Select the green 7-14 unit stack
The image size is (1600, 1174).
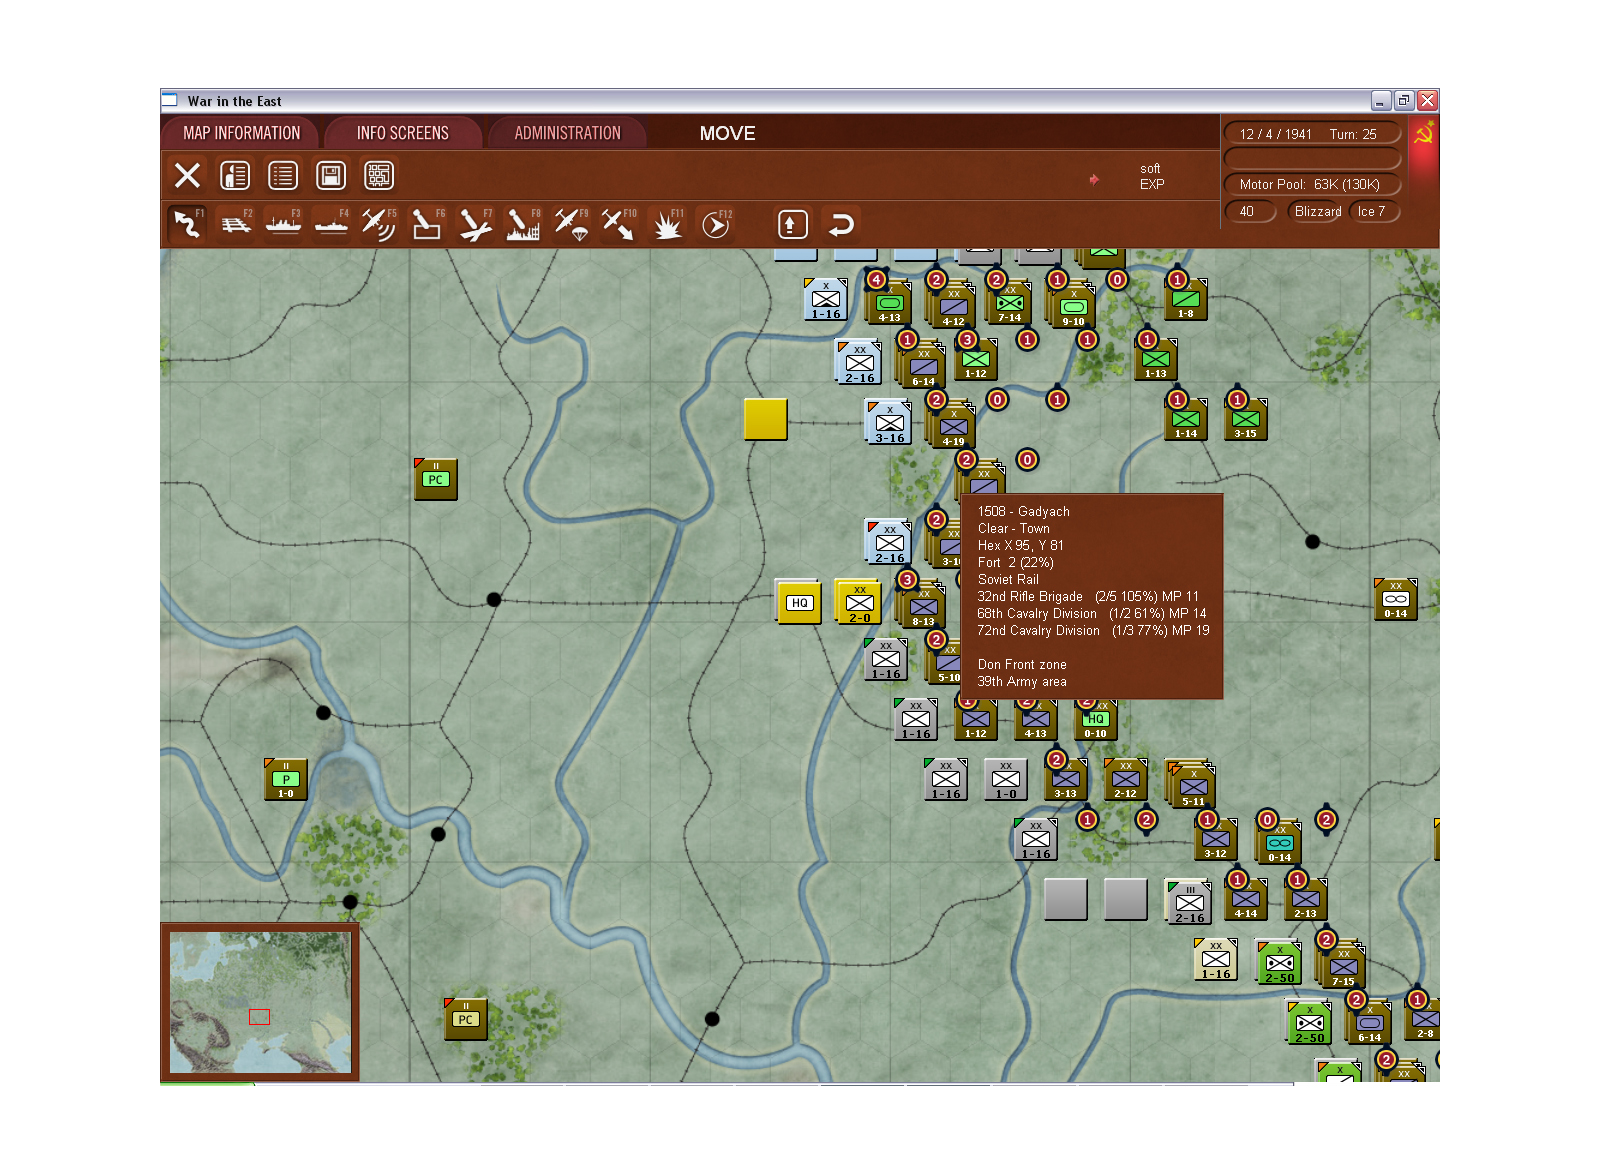coord(1008,303)
